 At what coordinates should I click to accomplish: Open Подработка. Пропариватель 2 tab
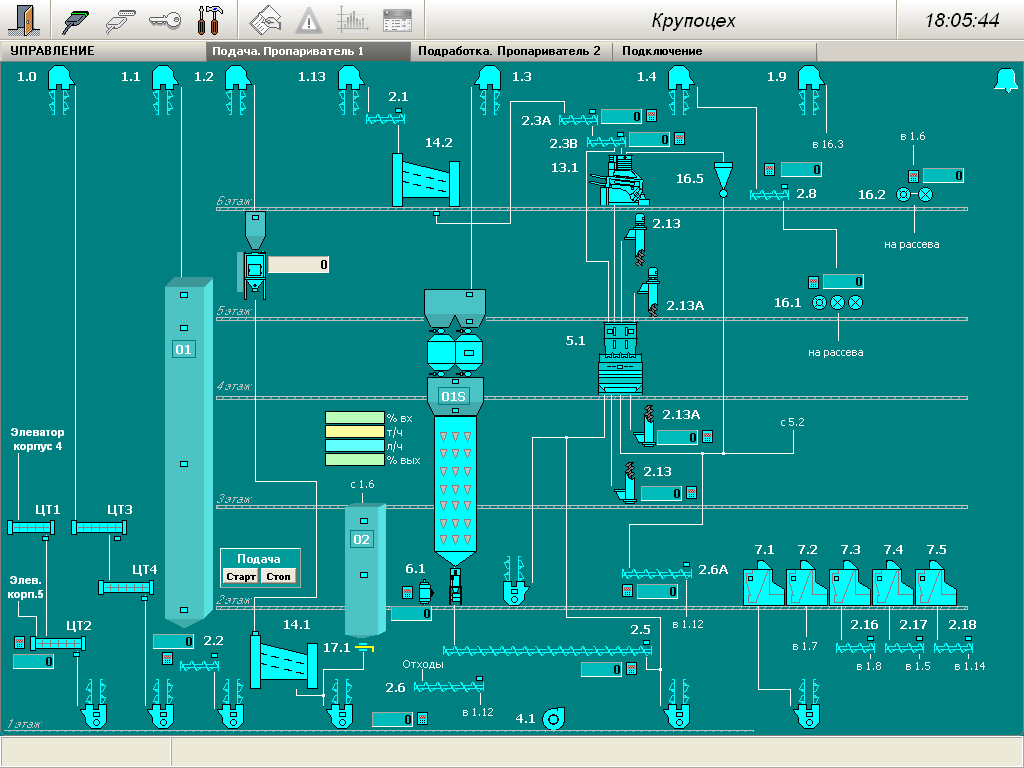click(510, 51)
